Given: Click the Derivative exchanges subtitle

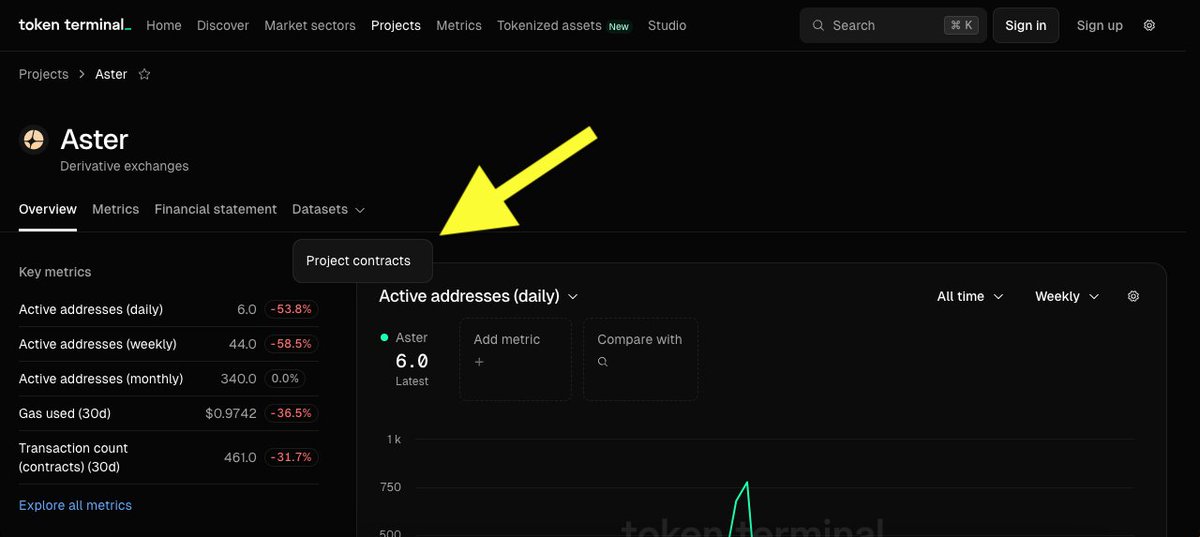Looking at the screenshot, I should (x=124, y=166).
